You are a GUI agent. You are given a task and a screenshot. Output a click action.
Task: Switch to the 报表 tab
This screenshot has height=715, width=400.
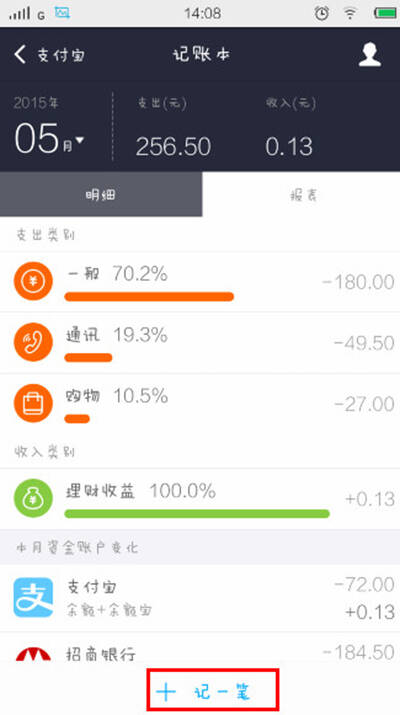[x=301, y=195]
